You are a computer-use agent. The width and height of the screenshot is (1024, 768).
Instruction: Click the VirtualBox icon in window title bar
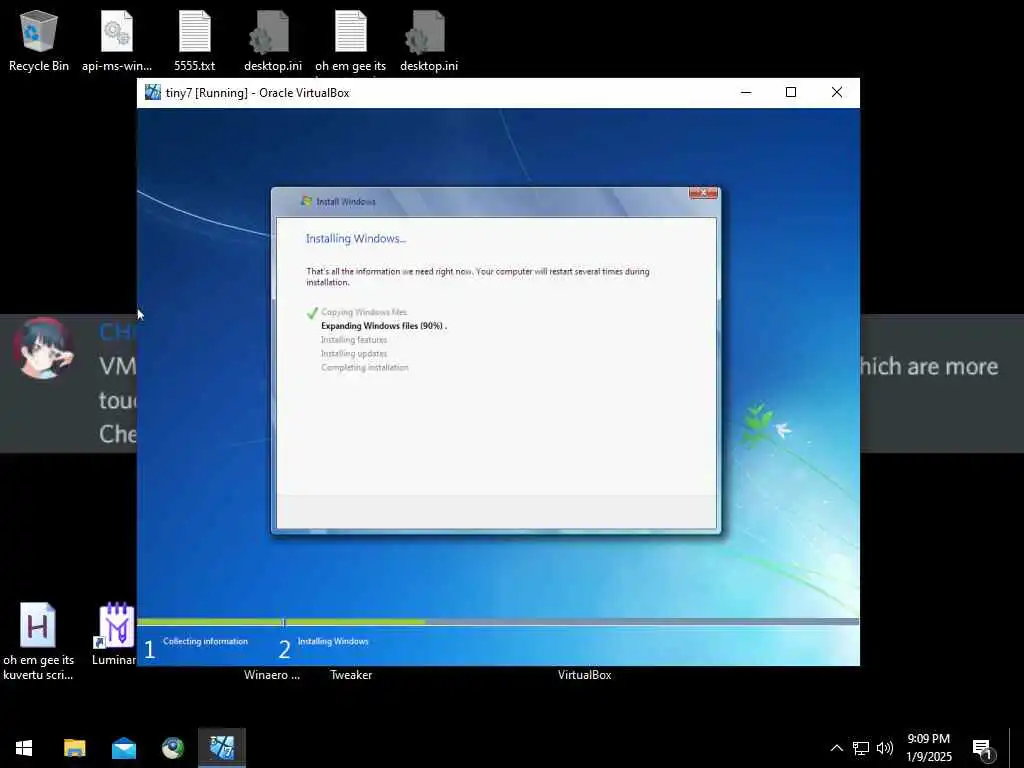[153, 92]
